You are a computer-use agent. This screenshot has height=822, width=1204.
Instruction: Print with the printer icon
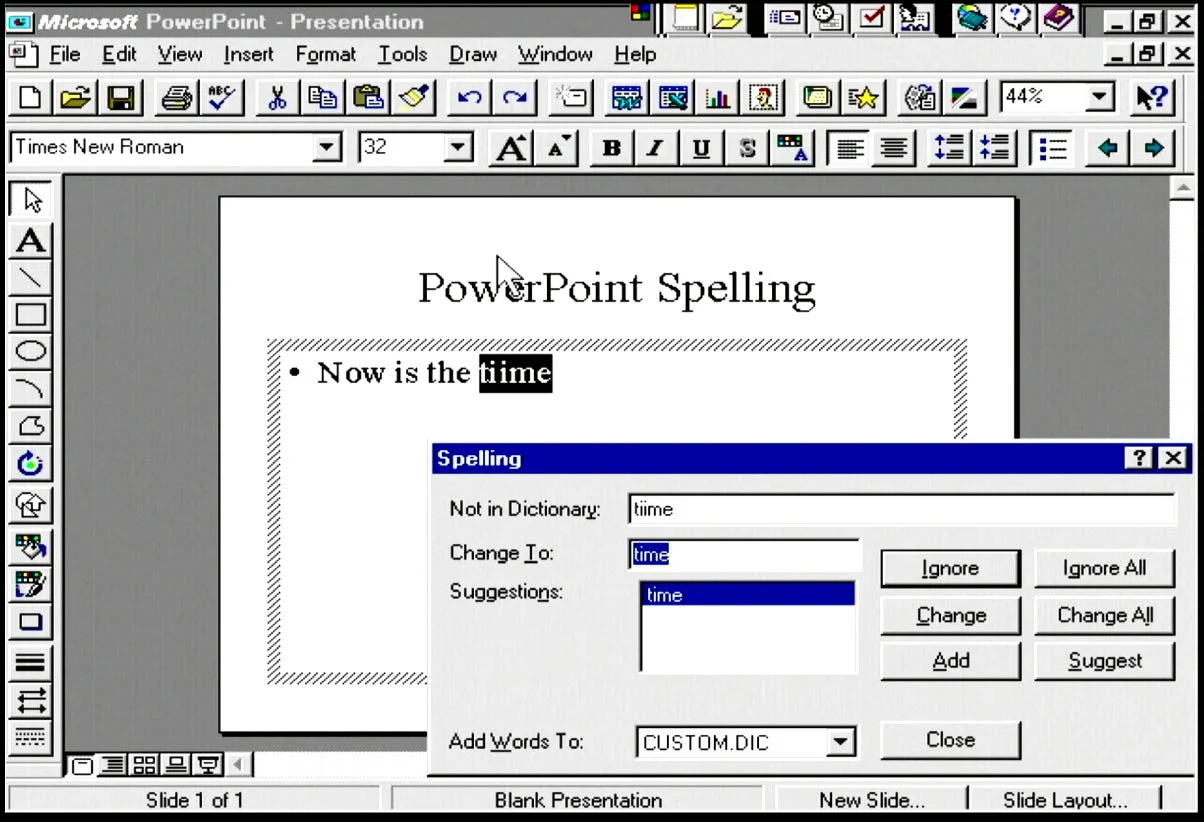point(177,98)
